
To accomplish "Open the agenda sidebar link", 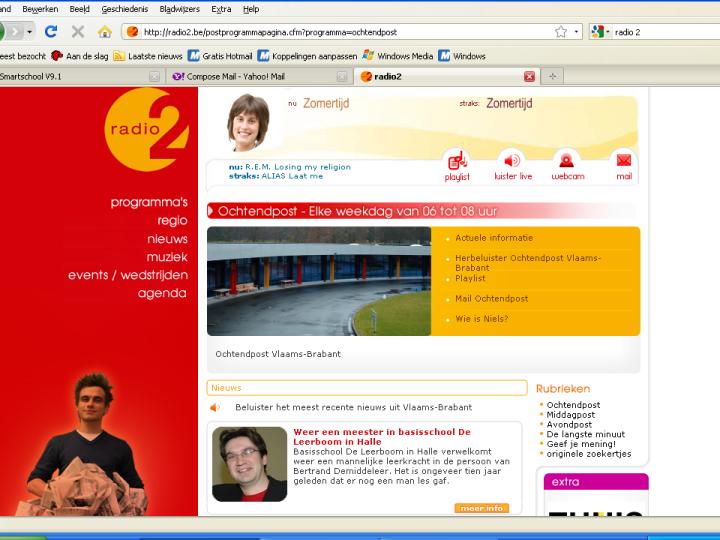I will point(162,293).
